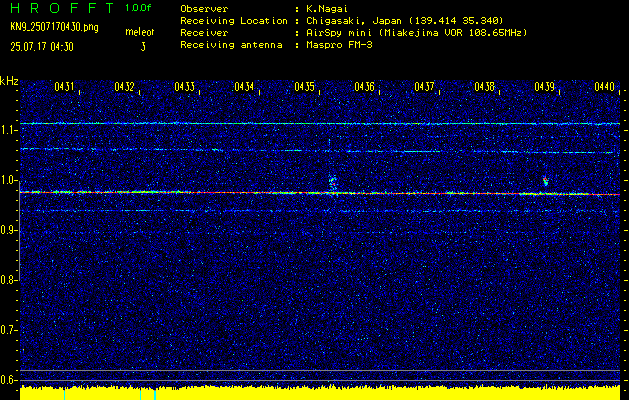Screen dimensions: 629x400
Task: Select the 0436 time marker
Action: (x=365, y=86)
